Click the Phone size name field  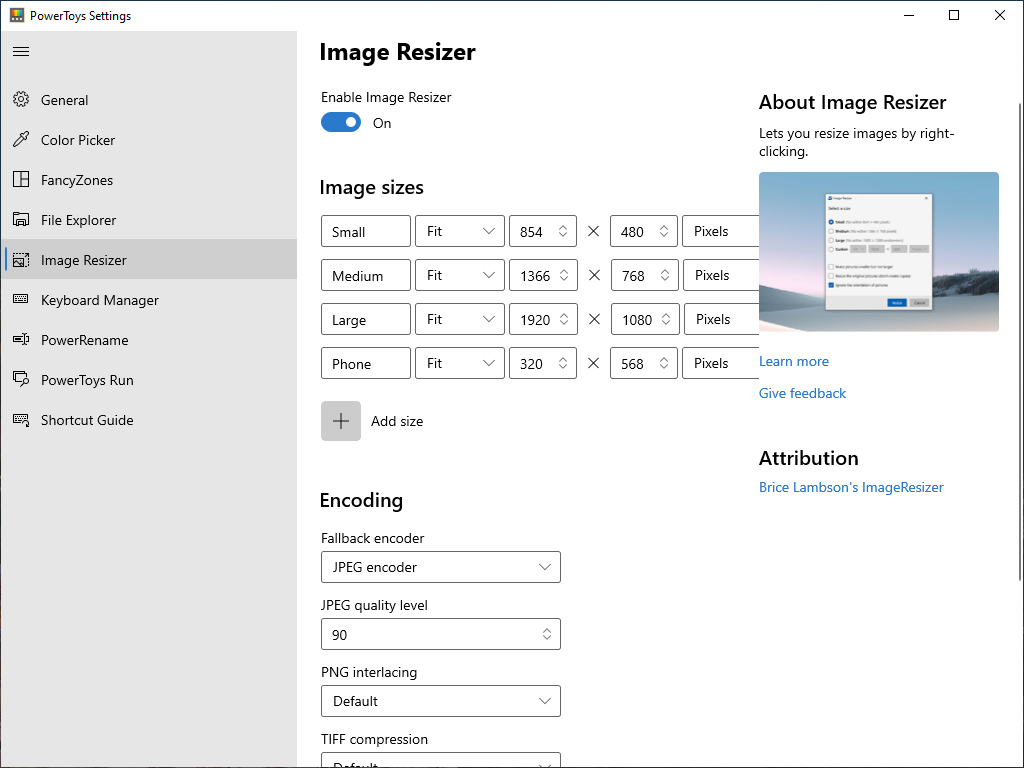coord(366,363)
